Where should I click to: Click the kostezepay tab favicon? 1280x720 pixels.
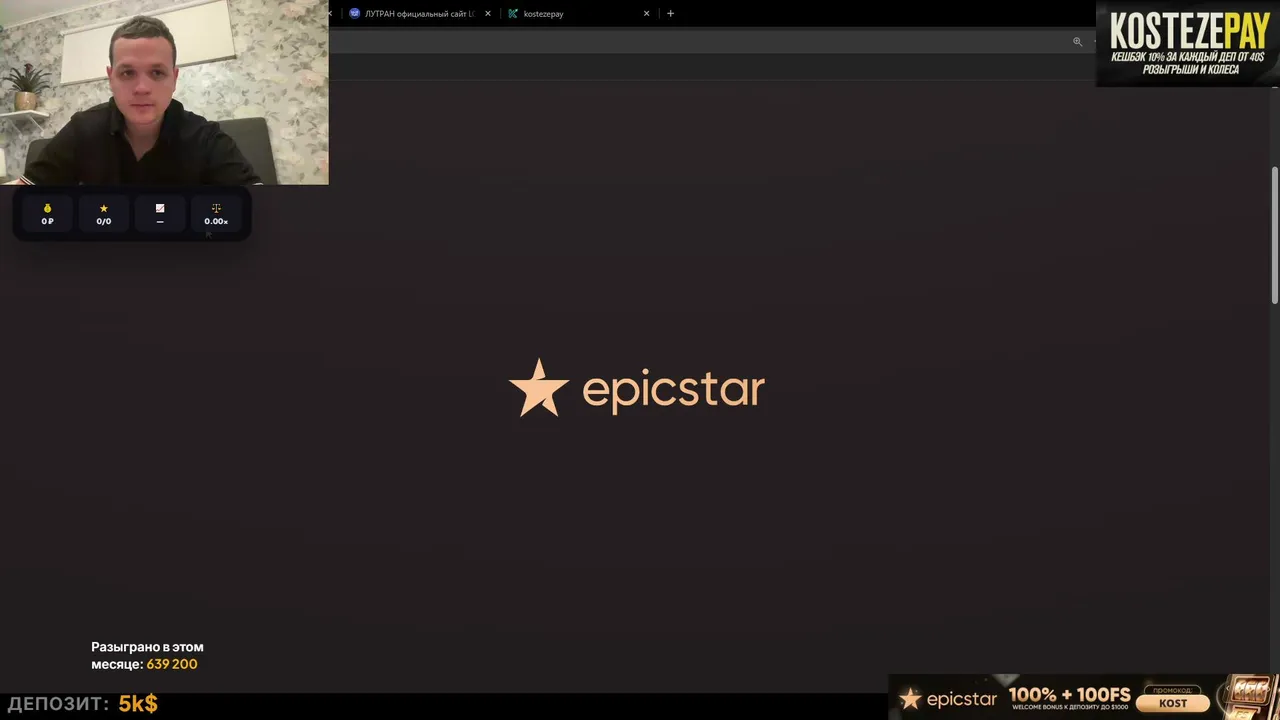(513, 14)
